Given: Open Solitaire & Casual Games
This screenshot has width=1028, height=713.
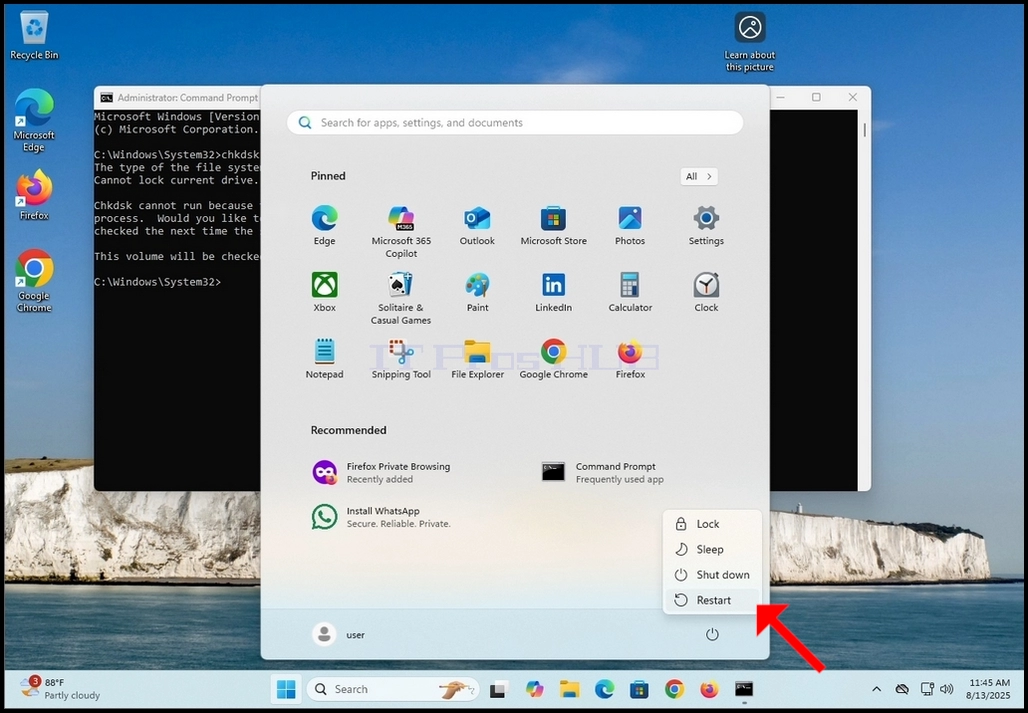Looking at the screenshot, I should [x=401, y=298].
